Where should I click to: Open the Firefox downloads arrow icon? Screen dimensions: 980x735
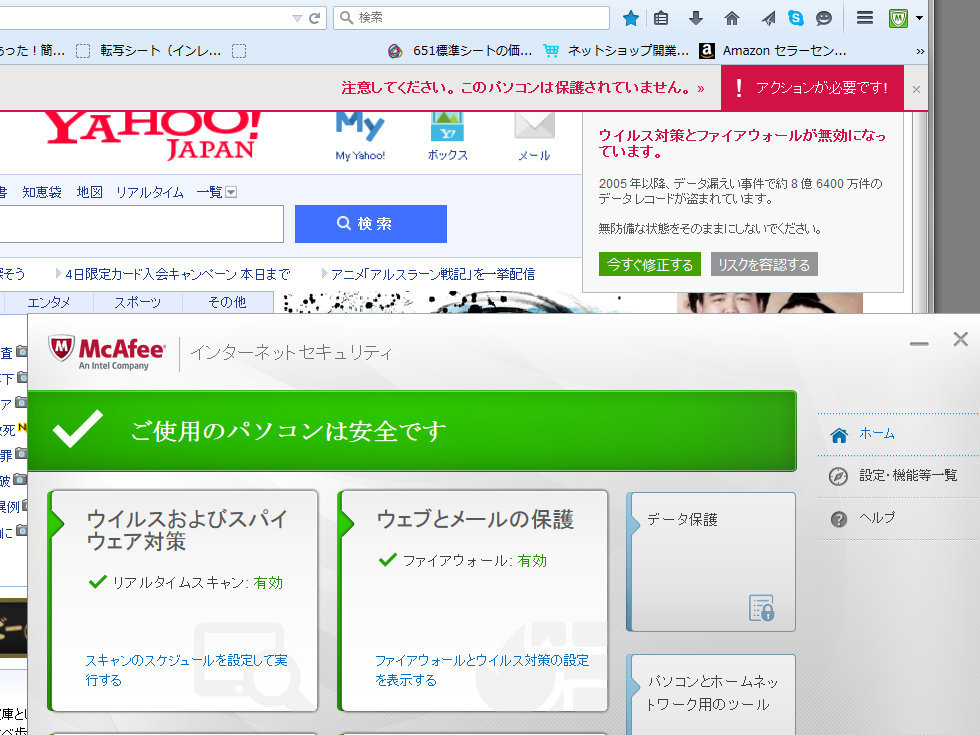coord(697,18)
